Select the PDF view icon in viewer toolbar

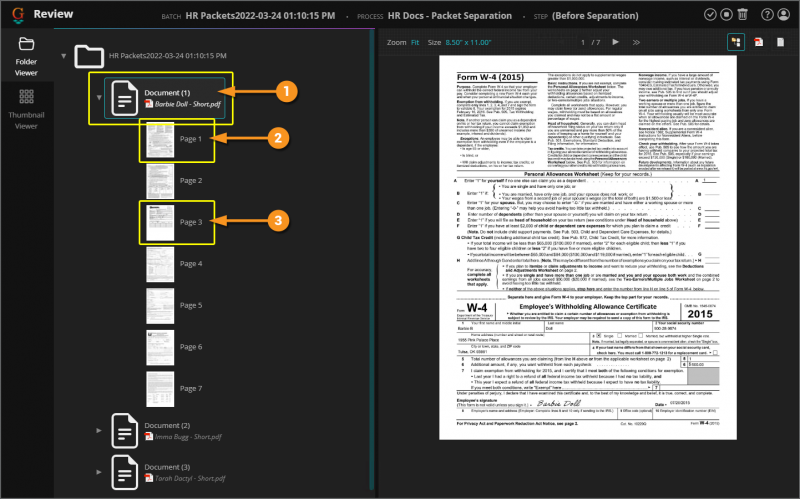coord(759,42)
